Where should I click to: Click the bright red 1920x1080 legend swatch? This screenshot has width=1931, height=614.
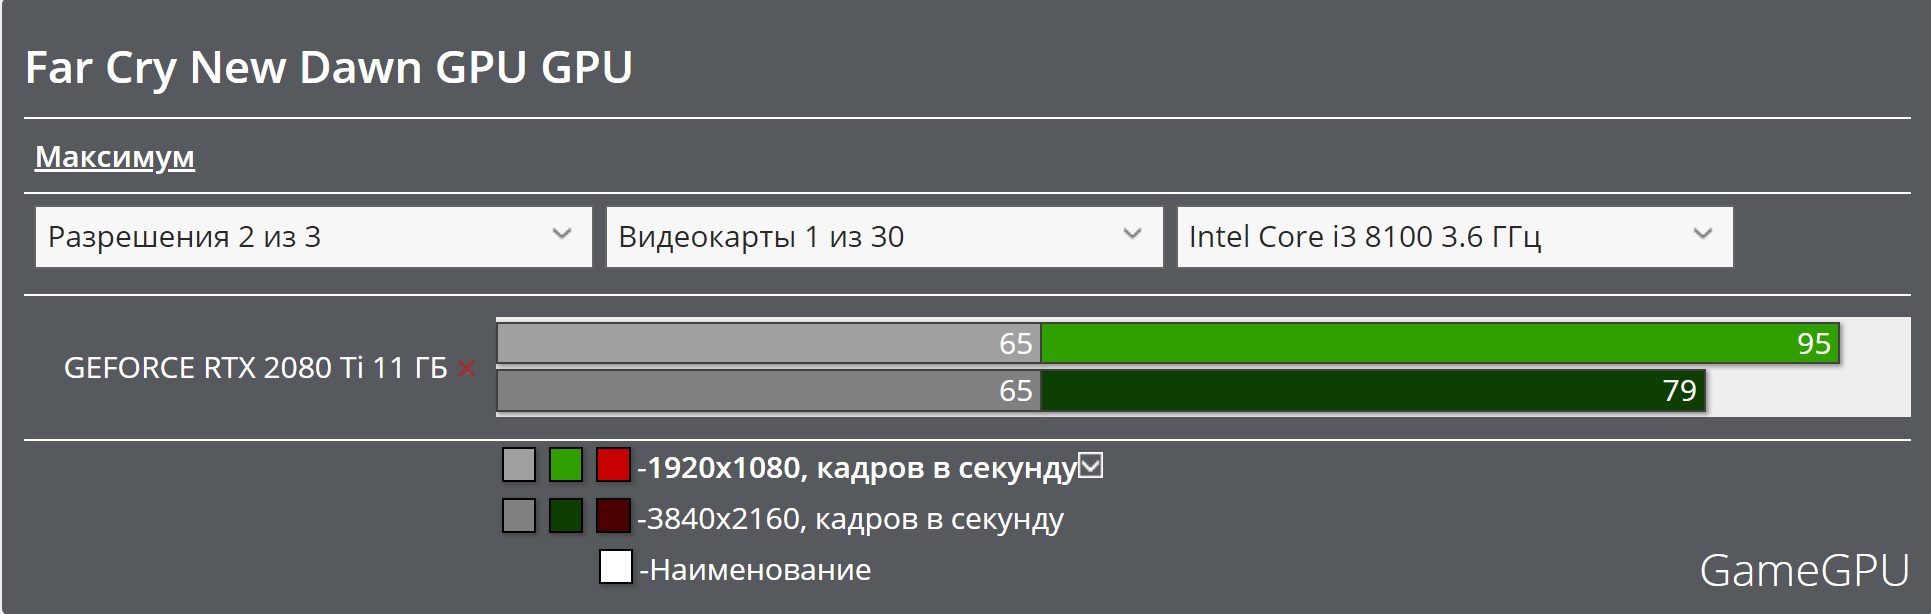(x=613, y=465)
